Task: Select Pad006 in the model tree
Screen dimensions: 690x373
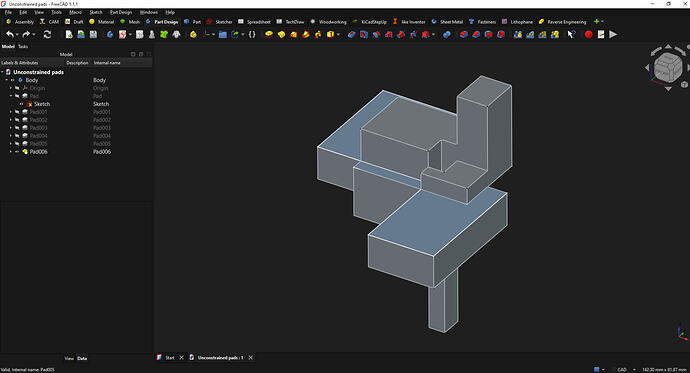Action: pos(39,152)
